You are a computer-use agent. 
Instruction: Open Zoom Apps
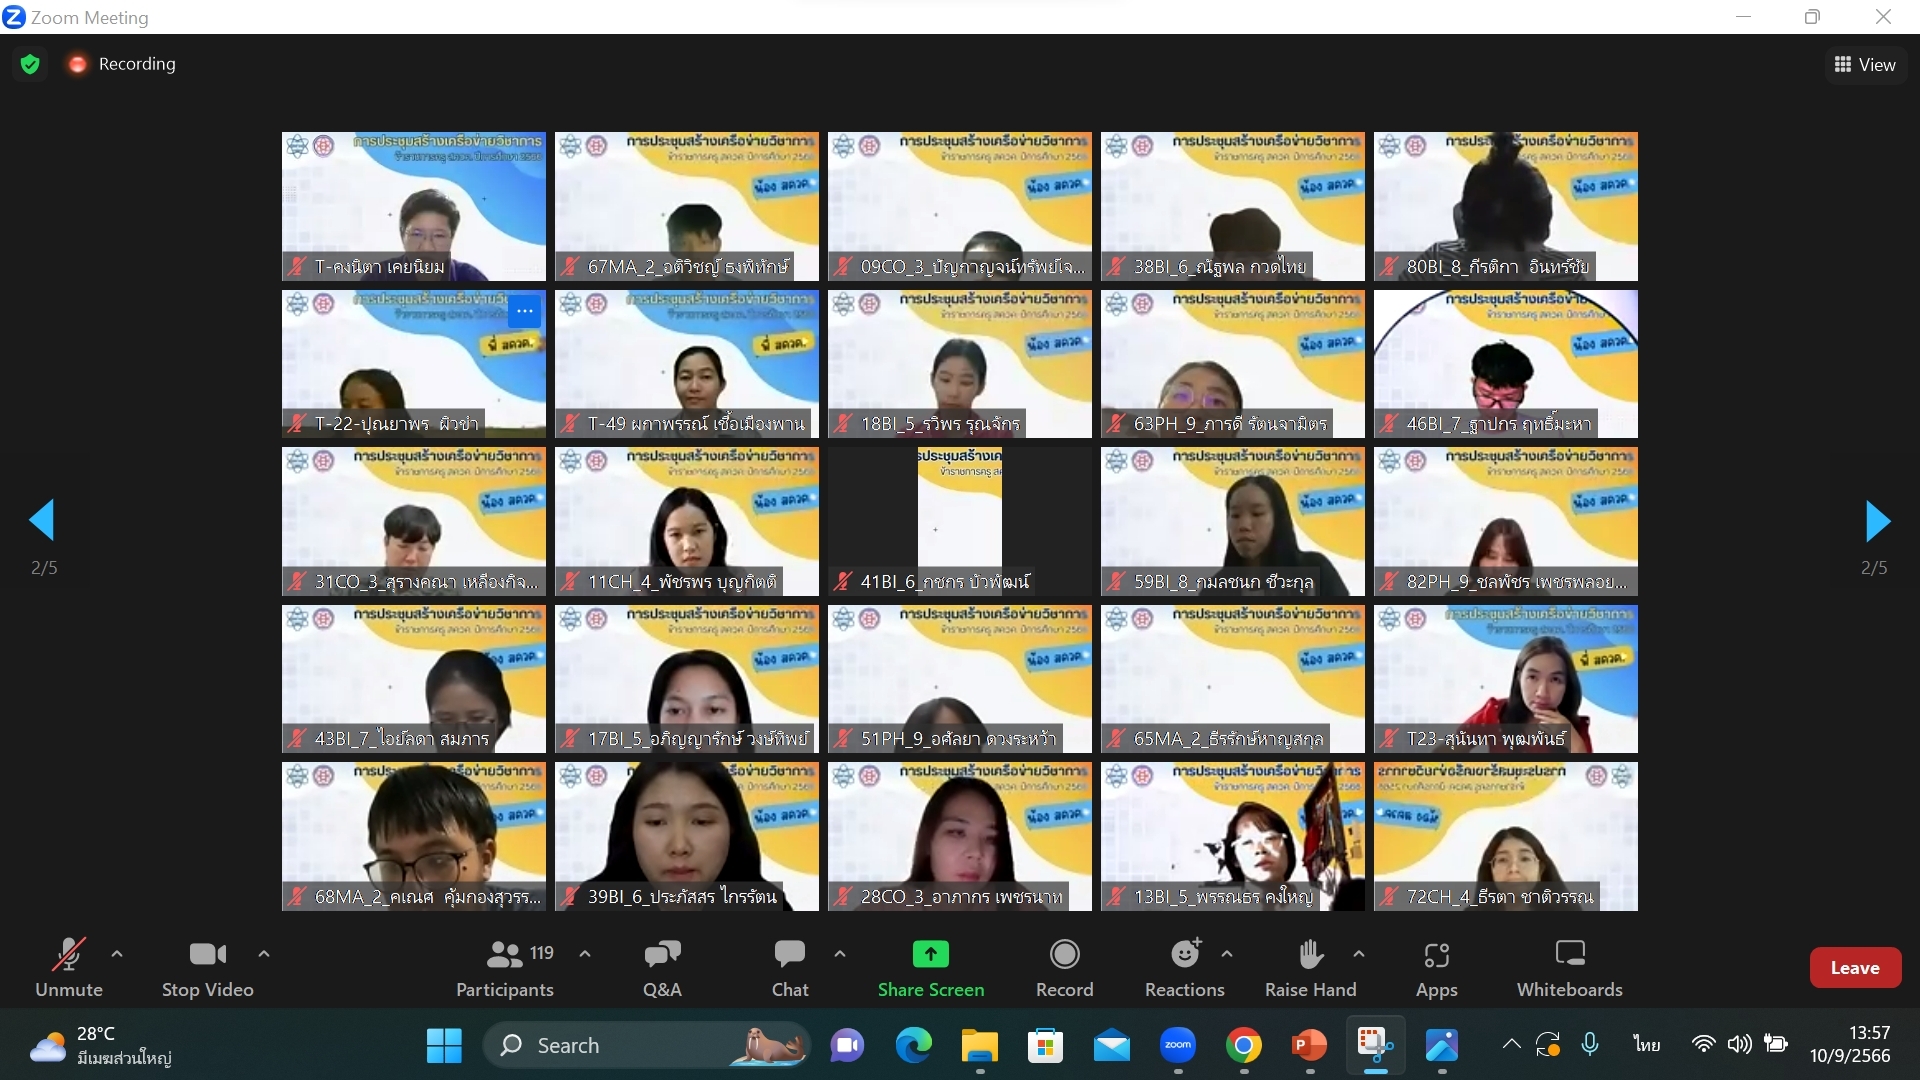point(1437,967)
